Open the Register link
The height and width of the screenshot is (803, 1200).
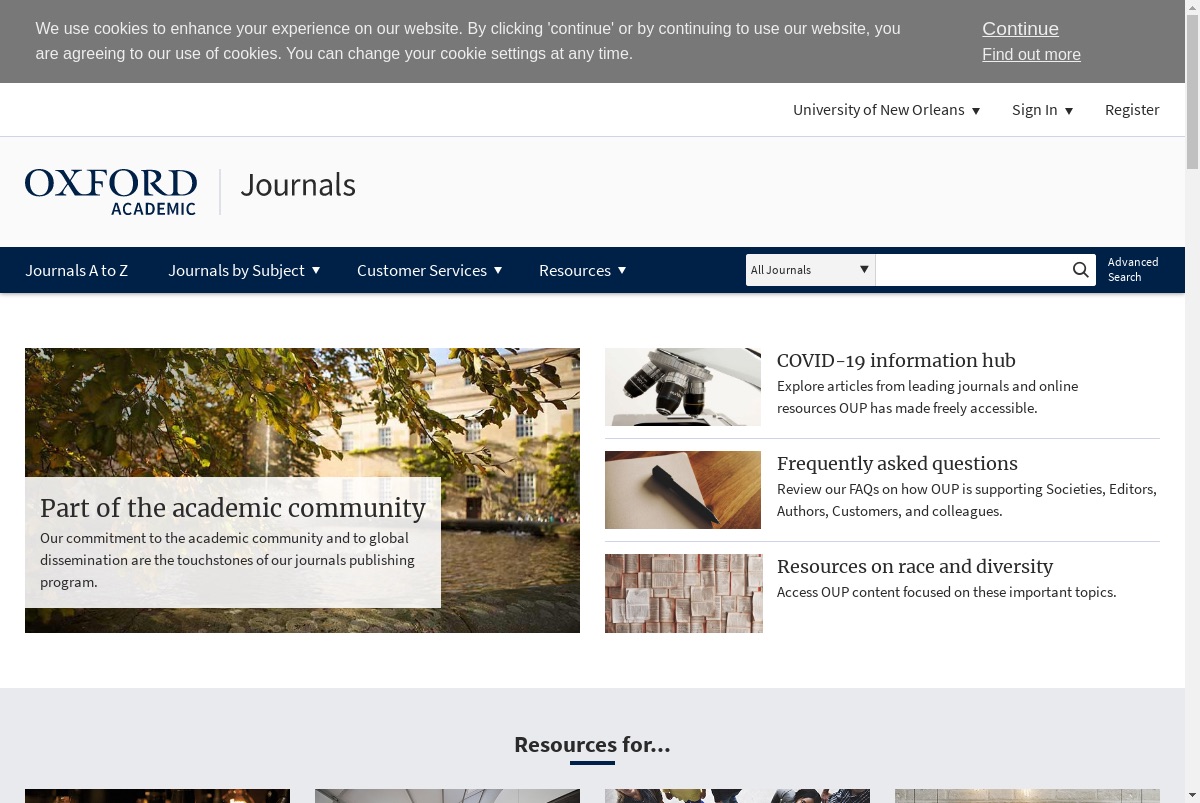pos(1132,110)
